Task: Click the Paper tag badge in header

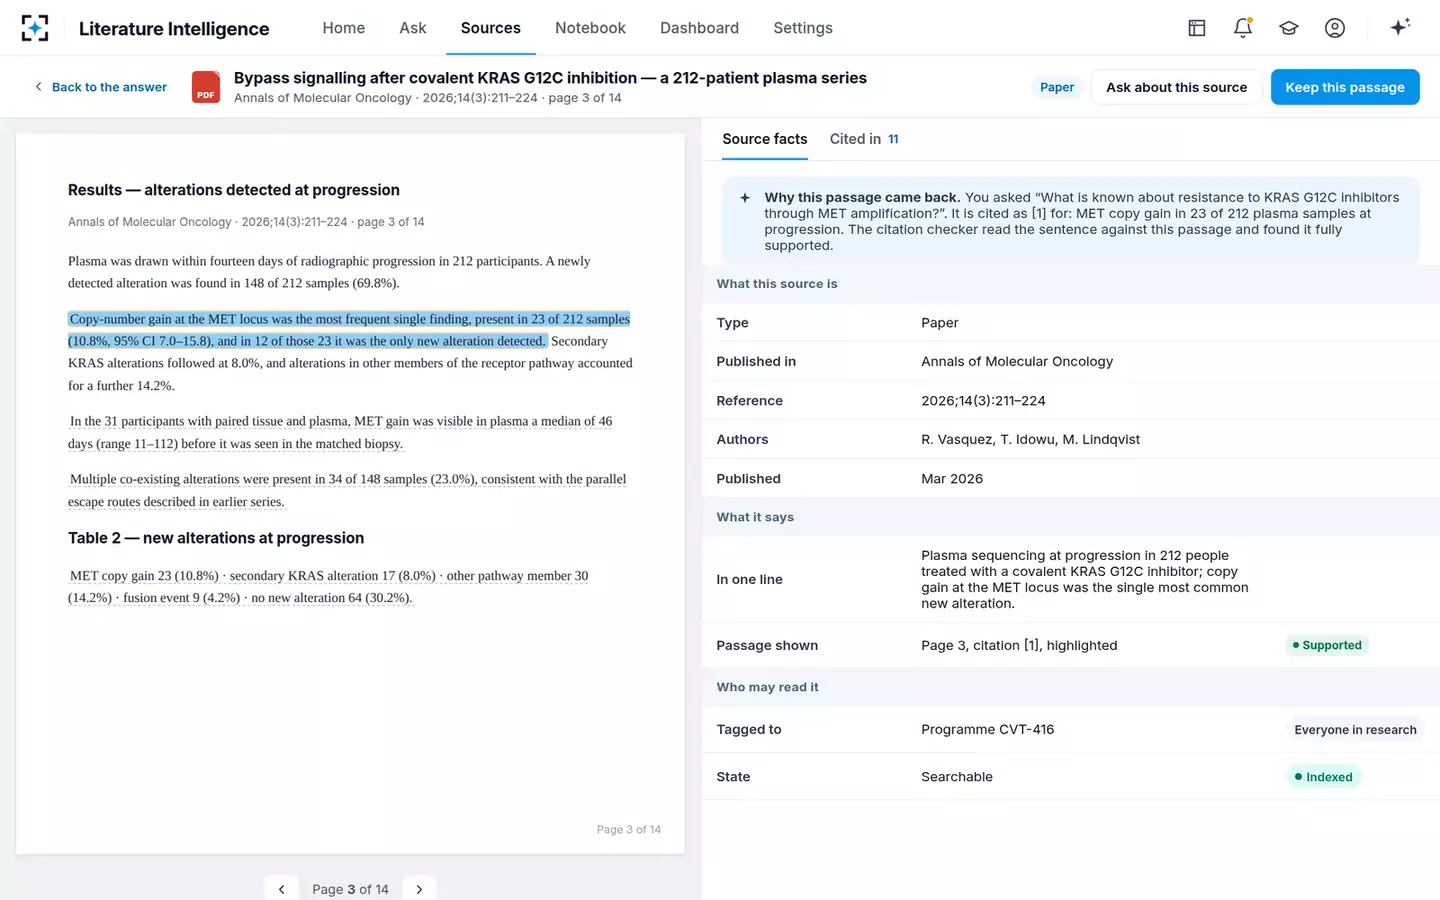Action: coord(1056,87)
